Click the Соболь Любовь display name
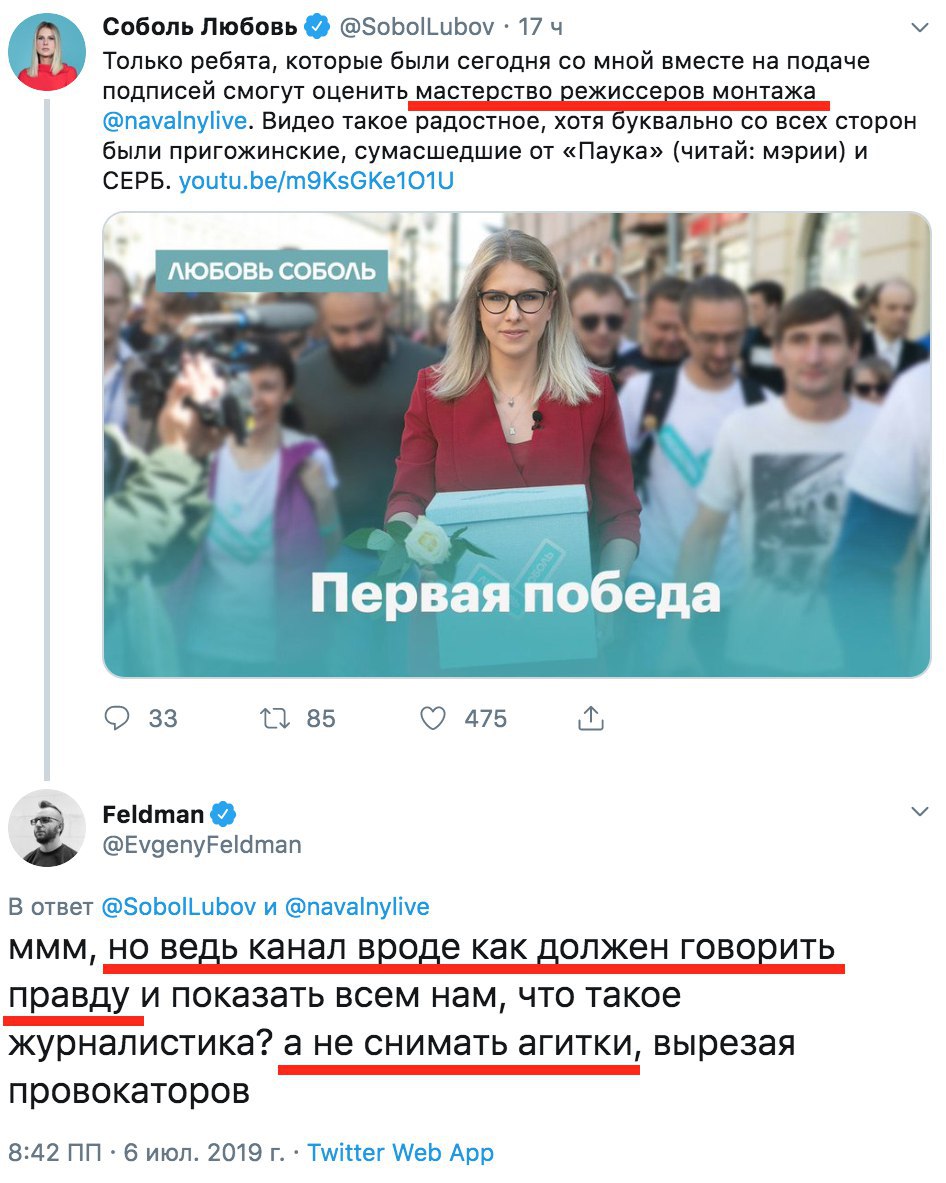Viewport: 946px width, 1183px height. click(x=200, y=27)
